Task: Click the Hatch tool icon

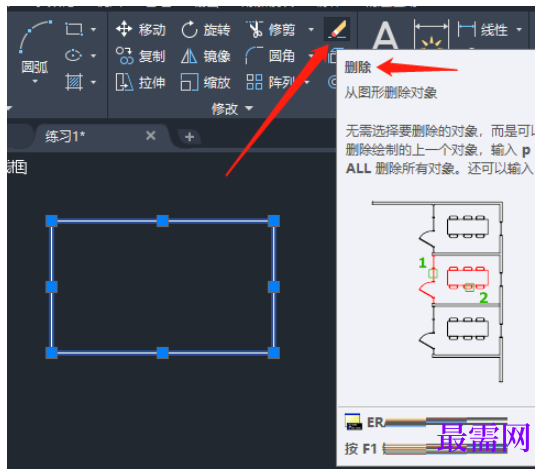Action: (74, 82)
